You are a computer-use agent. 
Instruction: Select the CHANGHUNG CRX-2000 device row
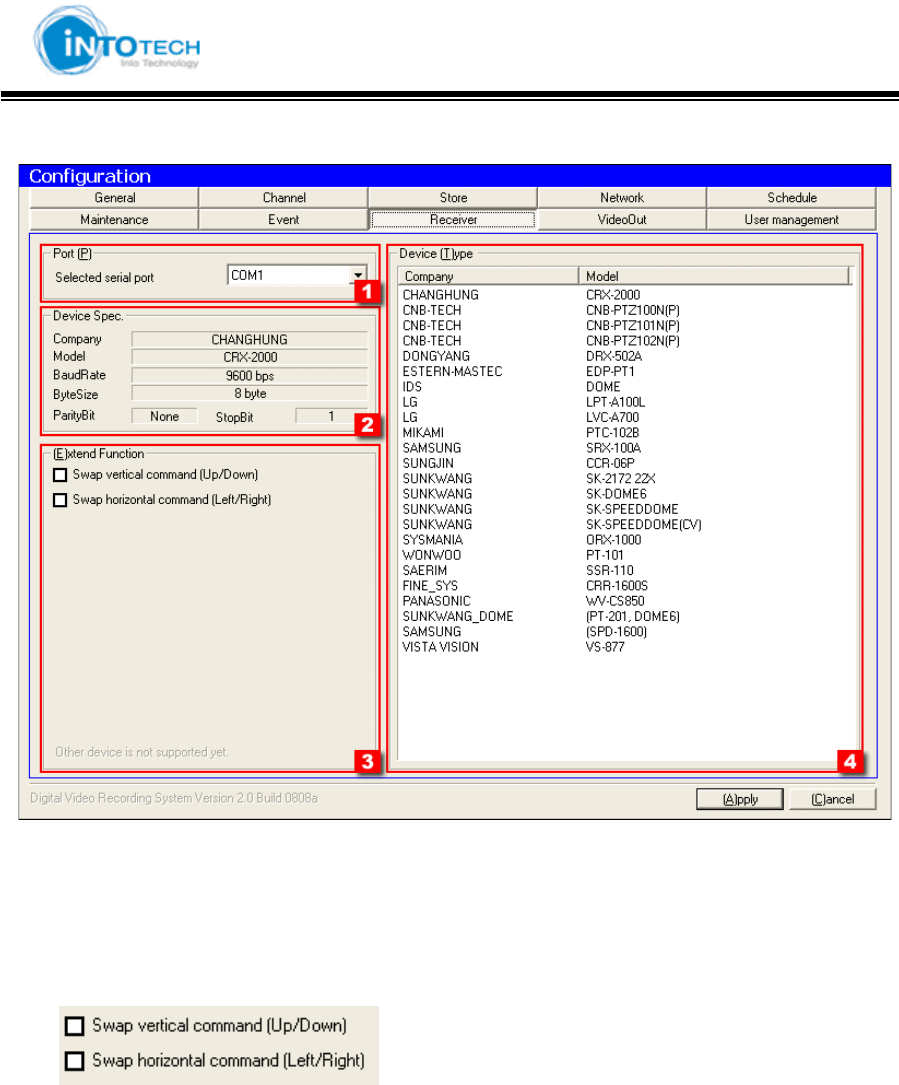click(626, 295)
